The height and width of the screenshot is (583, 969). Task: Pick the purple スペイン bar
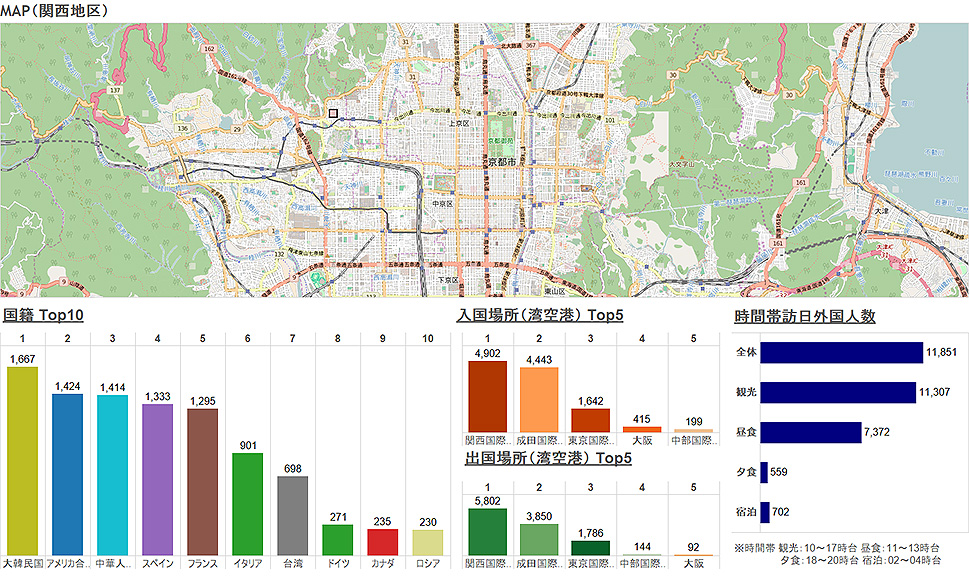(157, 479)
